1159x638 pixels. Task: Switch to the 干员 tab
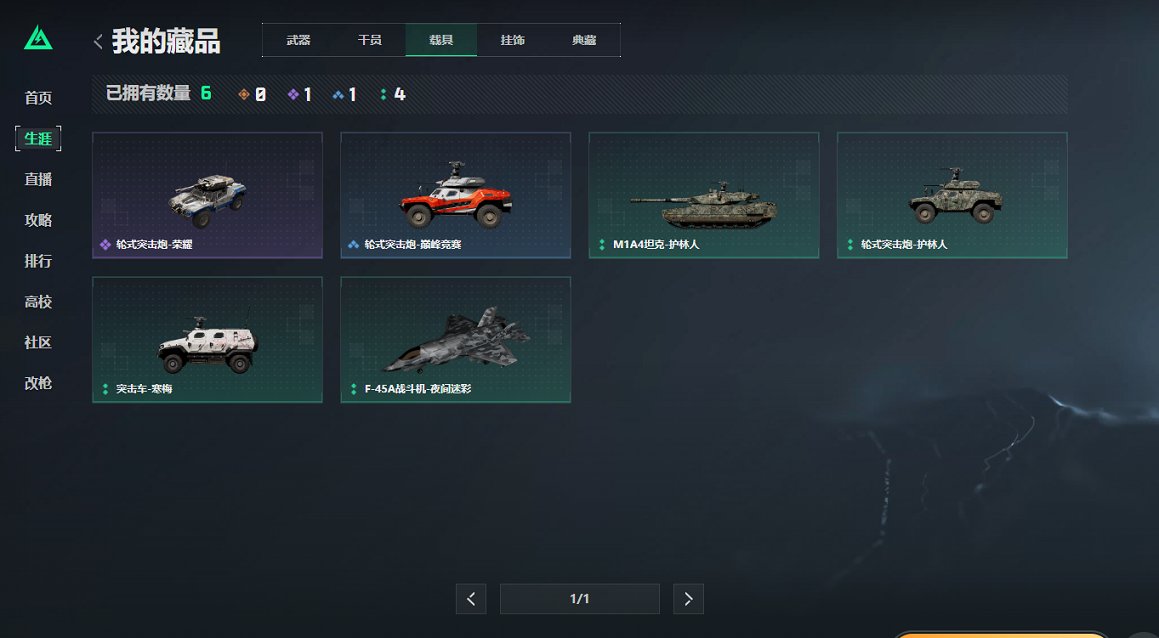[370, 40]
